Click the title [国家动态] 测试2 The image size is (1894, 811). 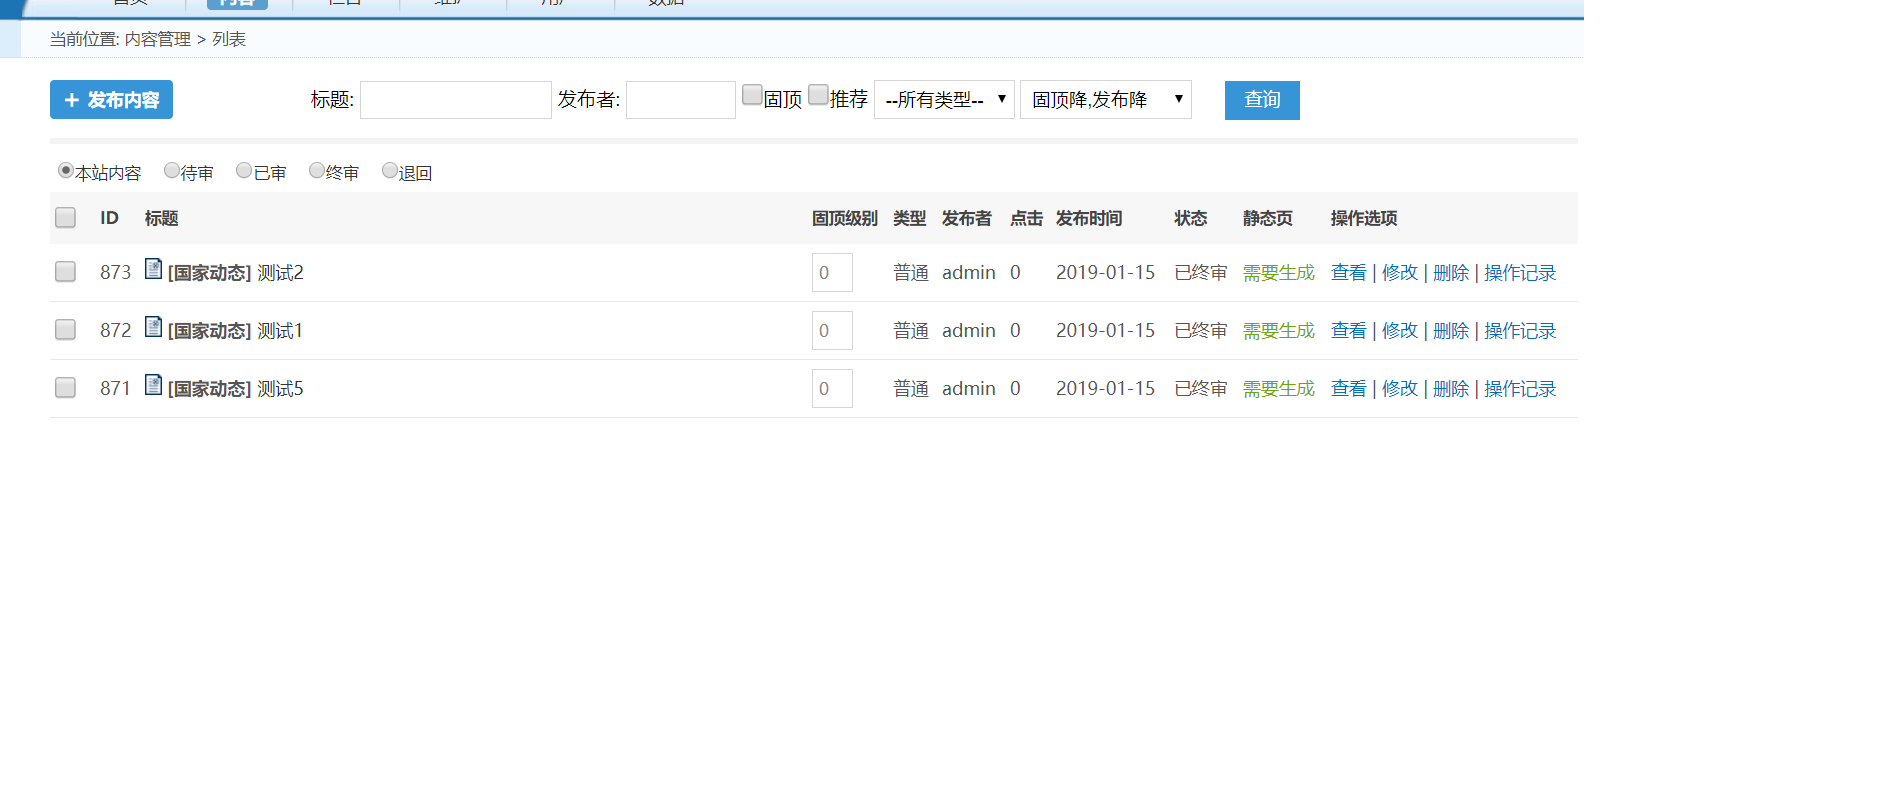click(236, 273)
